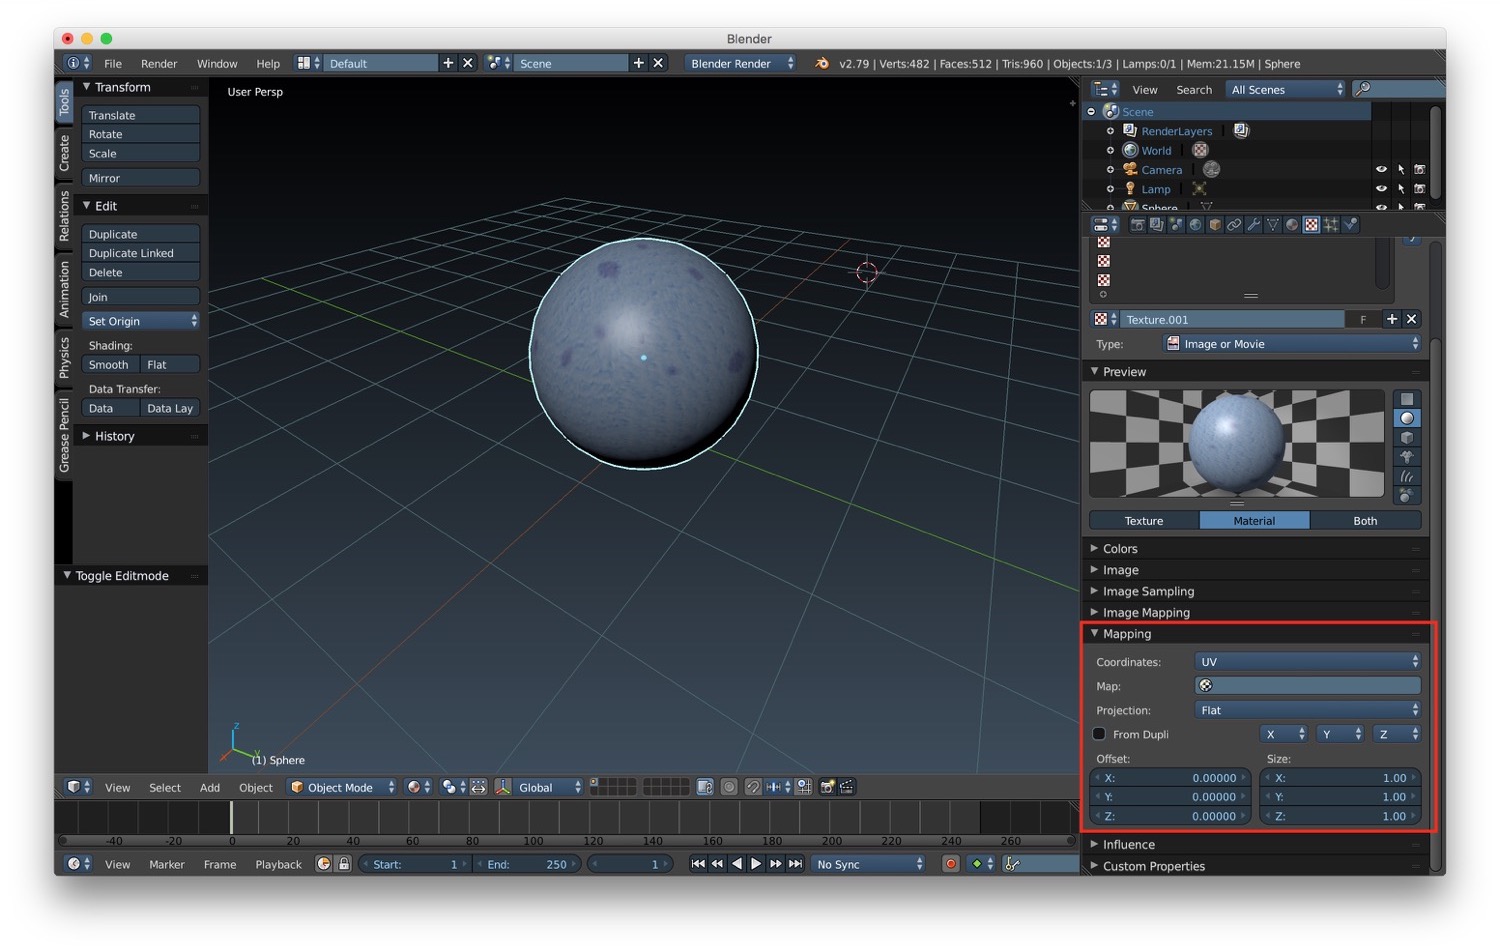Open the Object Mode dropdown
The height and width of the screenshot is (950, 1500).
(x=342, y=787)
